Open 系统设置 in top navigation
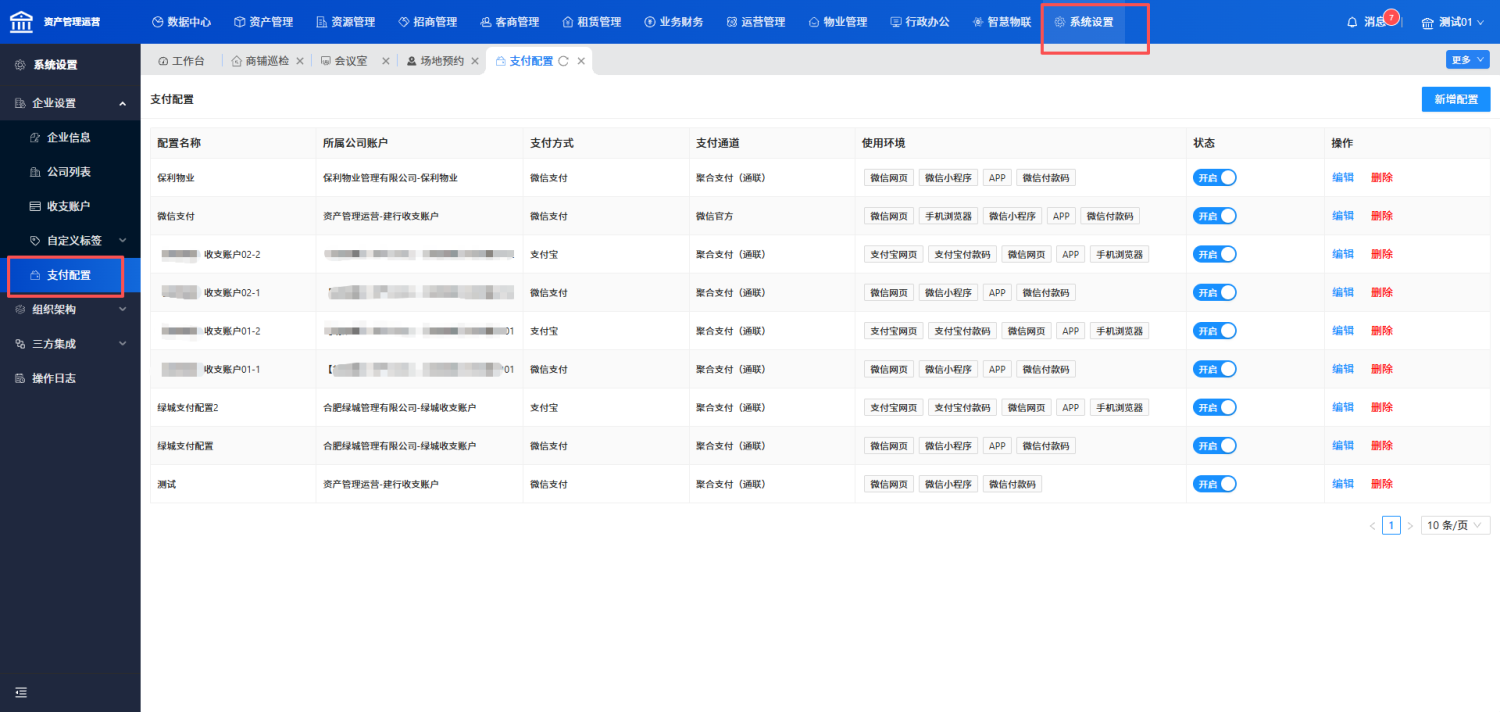Screen dimensions: 1500x712 click(x=1084, y=22)
